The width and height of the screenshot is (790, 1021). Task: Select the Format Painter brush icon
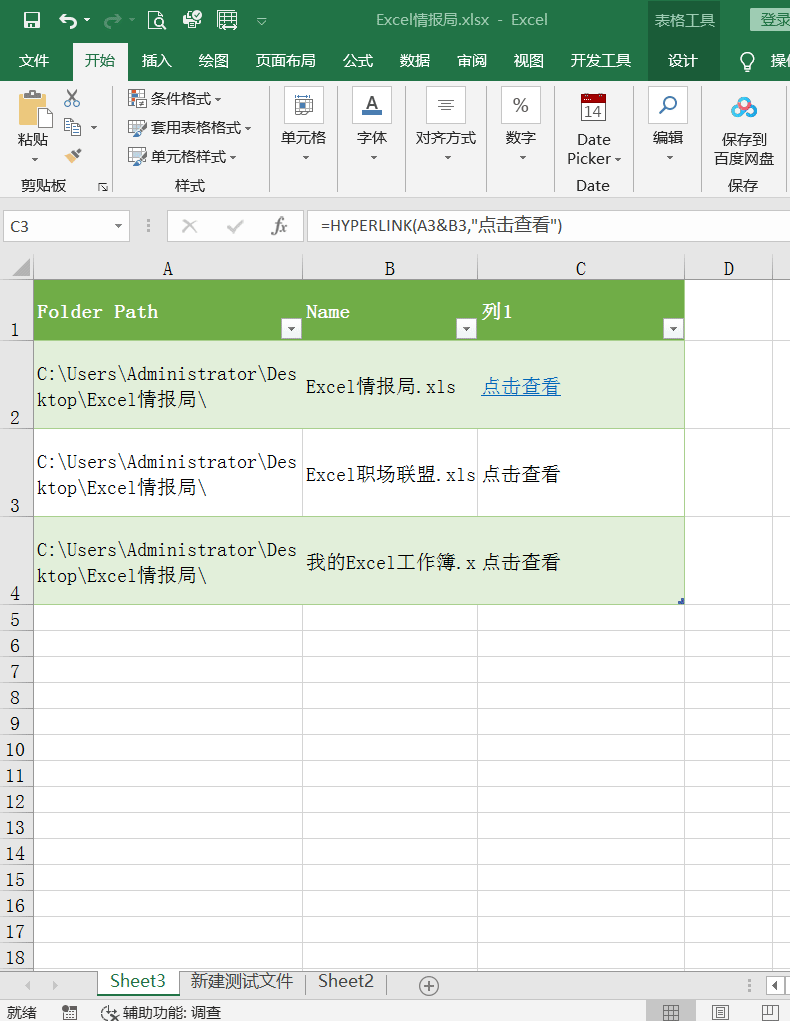(73, 156)
